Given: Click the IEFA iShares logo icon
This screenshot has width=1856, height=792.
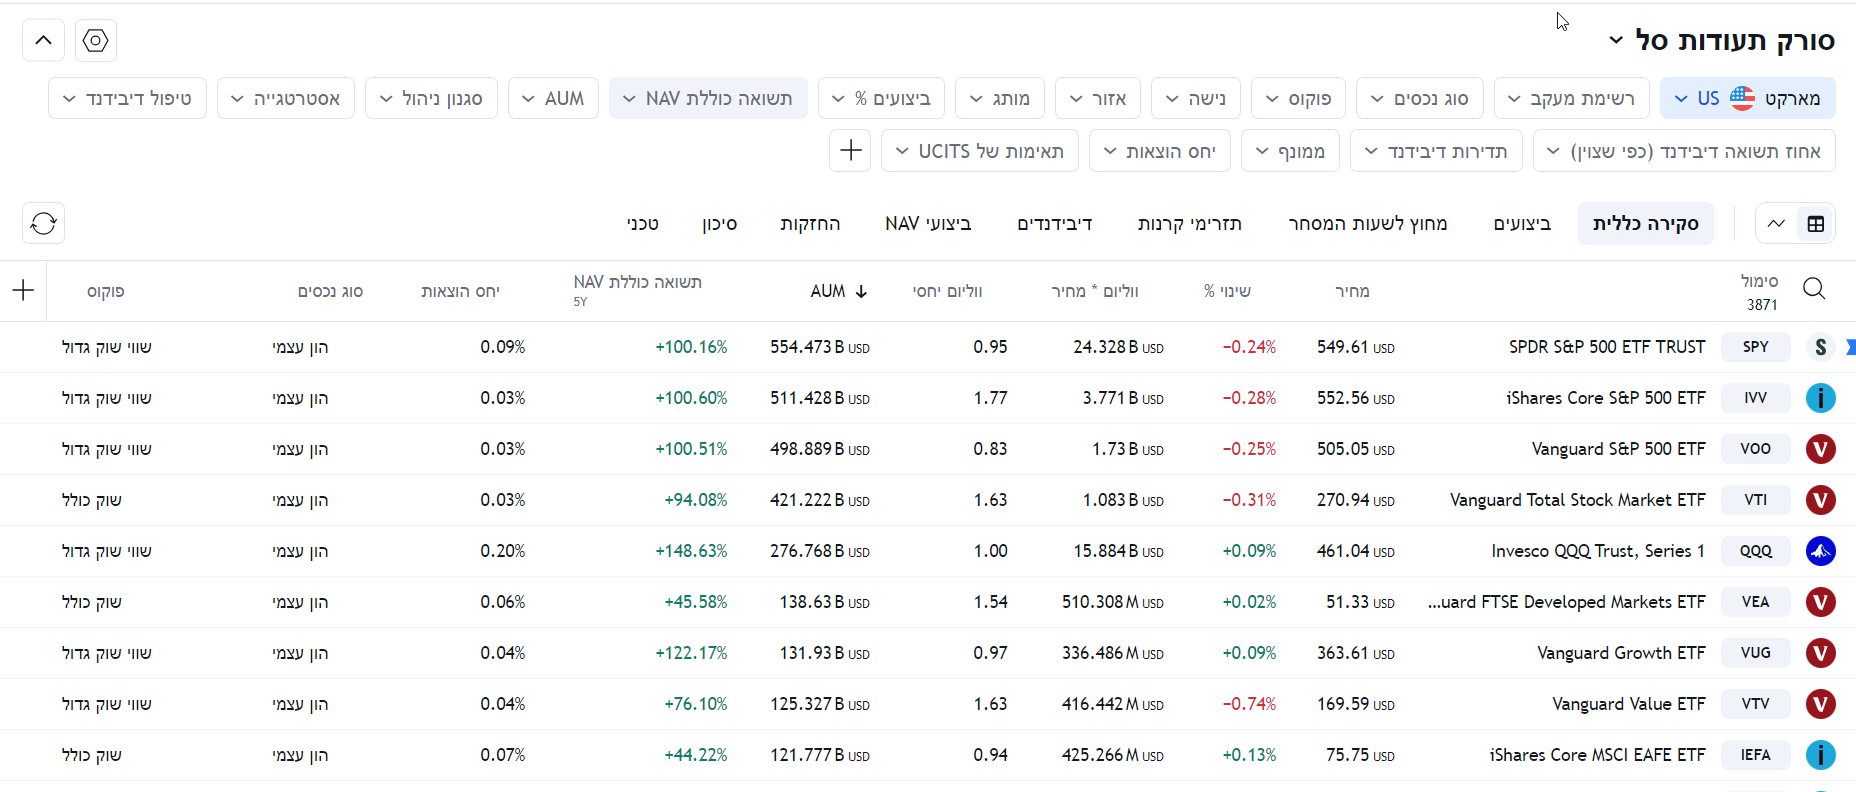Looking at the screenshot, I should (1820, 755).
